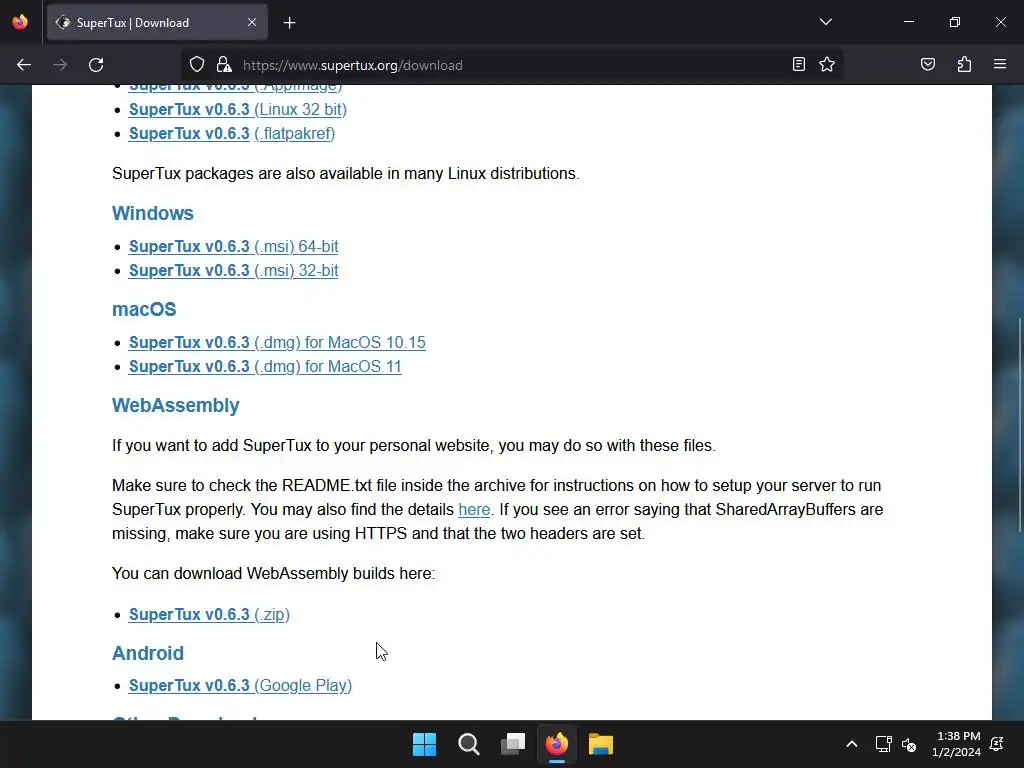The height and width of the screenshot is (768, 1024).
Task: Close the SuperTux Download tab
Action: tap(252, 22)
